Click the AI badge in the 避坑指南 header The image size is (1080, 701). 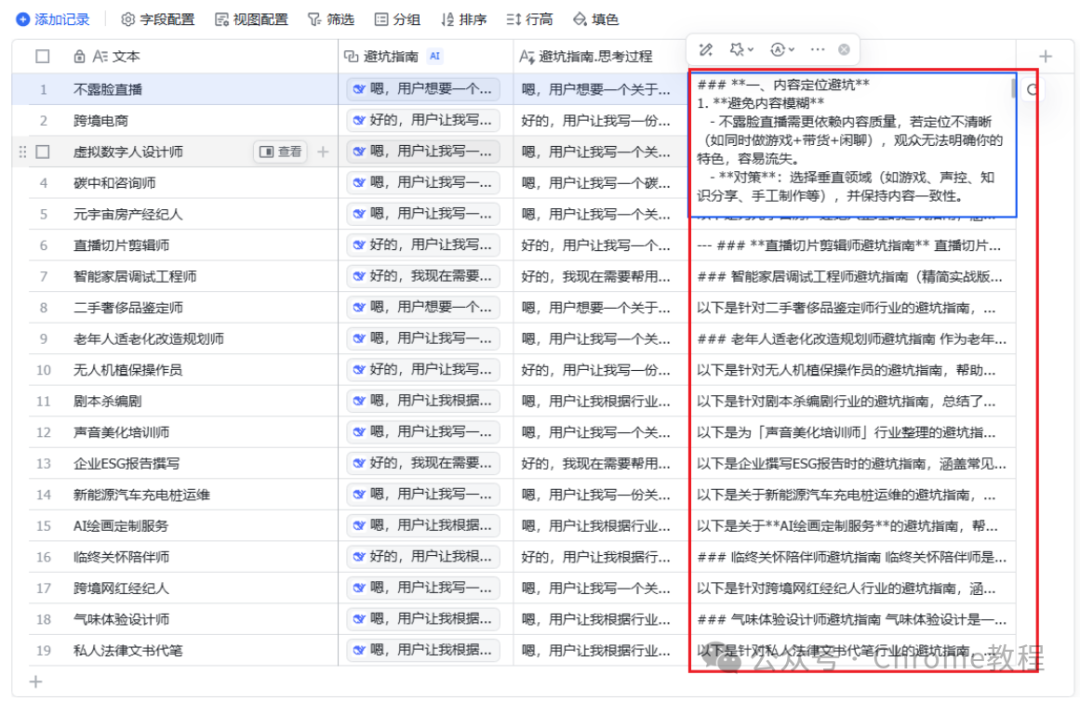(435, 56)
